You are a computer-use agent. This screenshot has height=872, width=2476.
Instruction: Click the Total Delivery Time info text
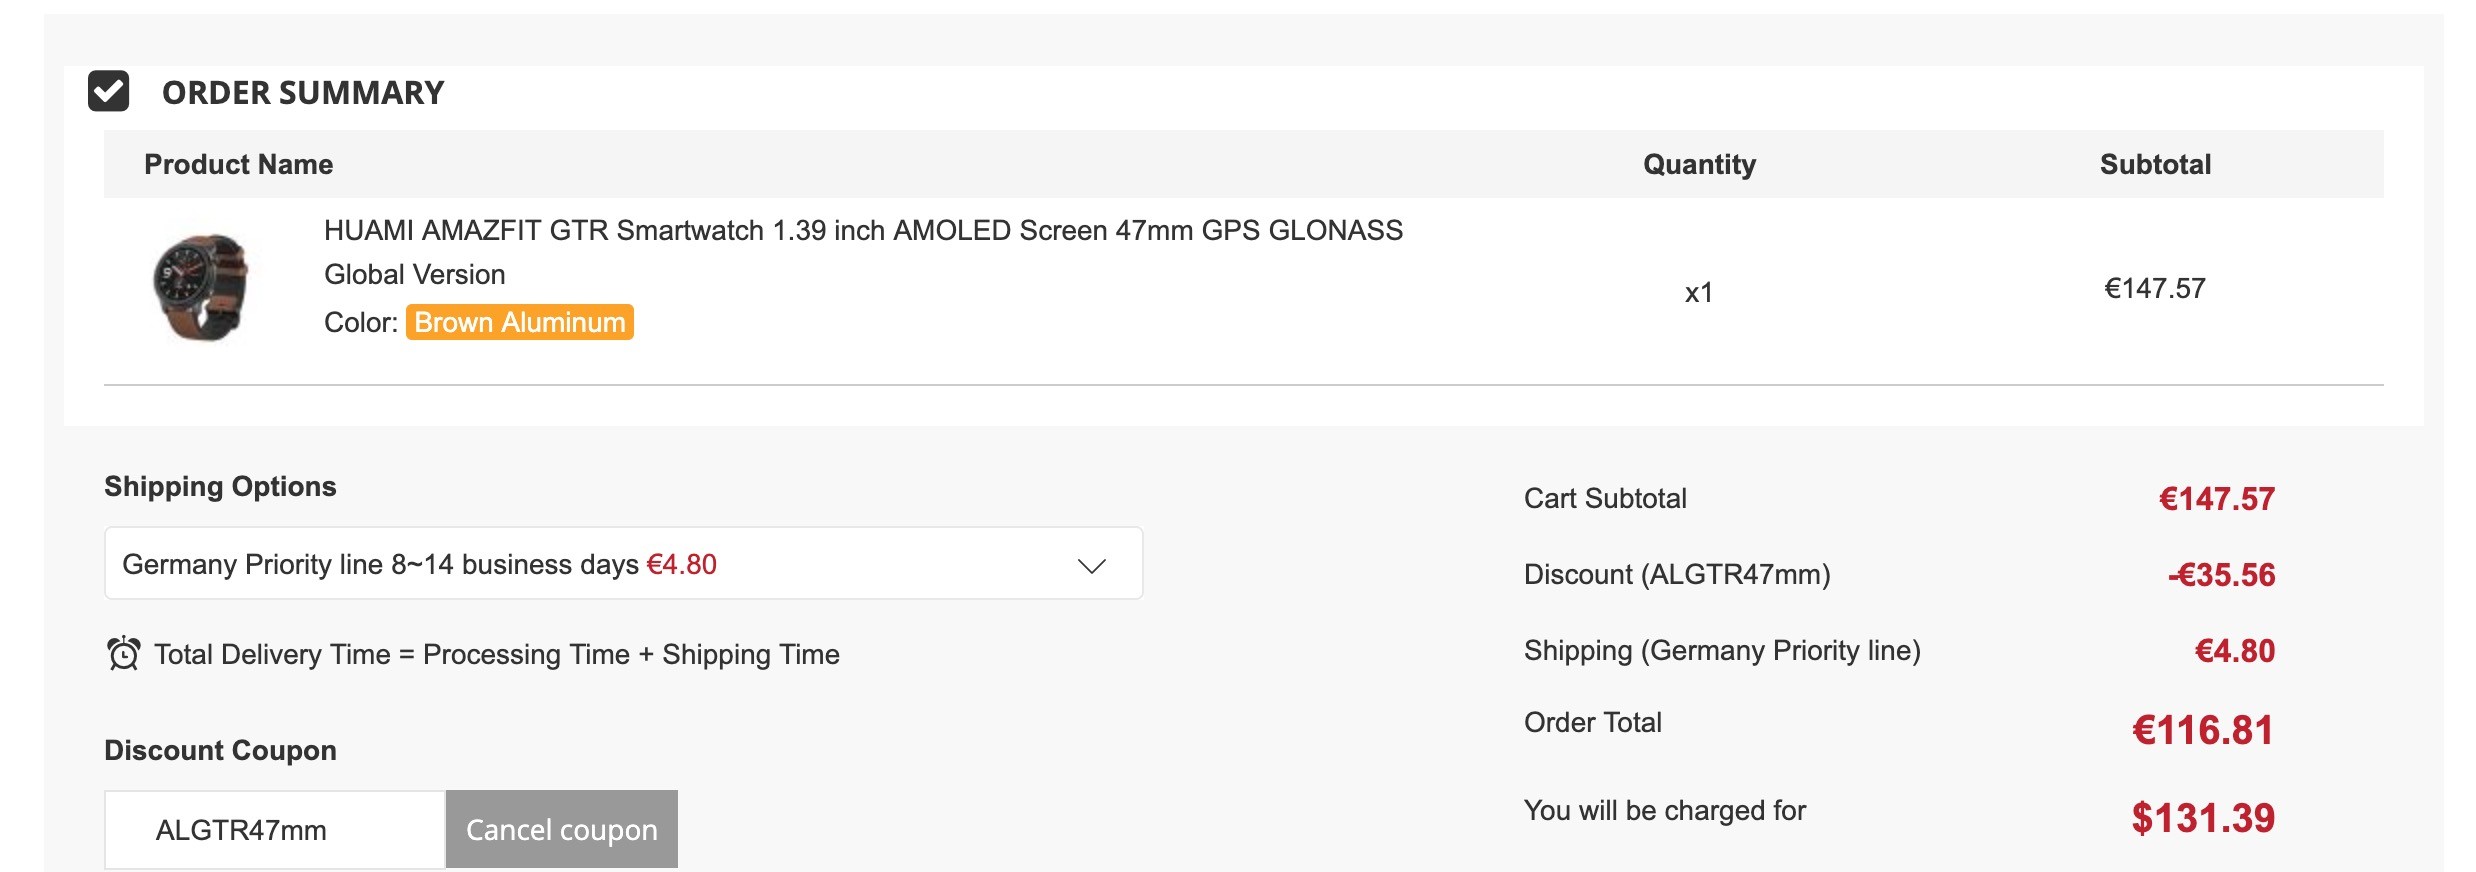497,654
